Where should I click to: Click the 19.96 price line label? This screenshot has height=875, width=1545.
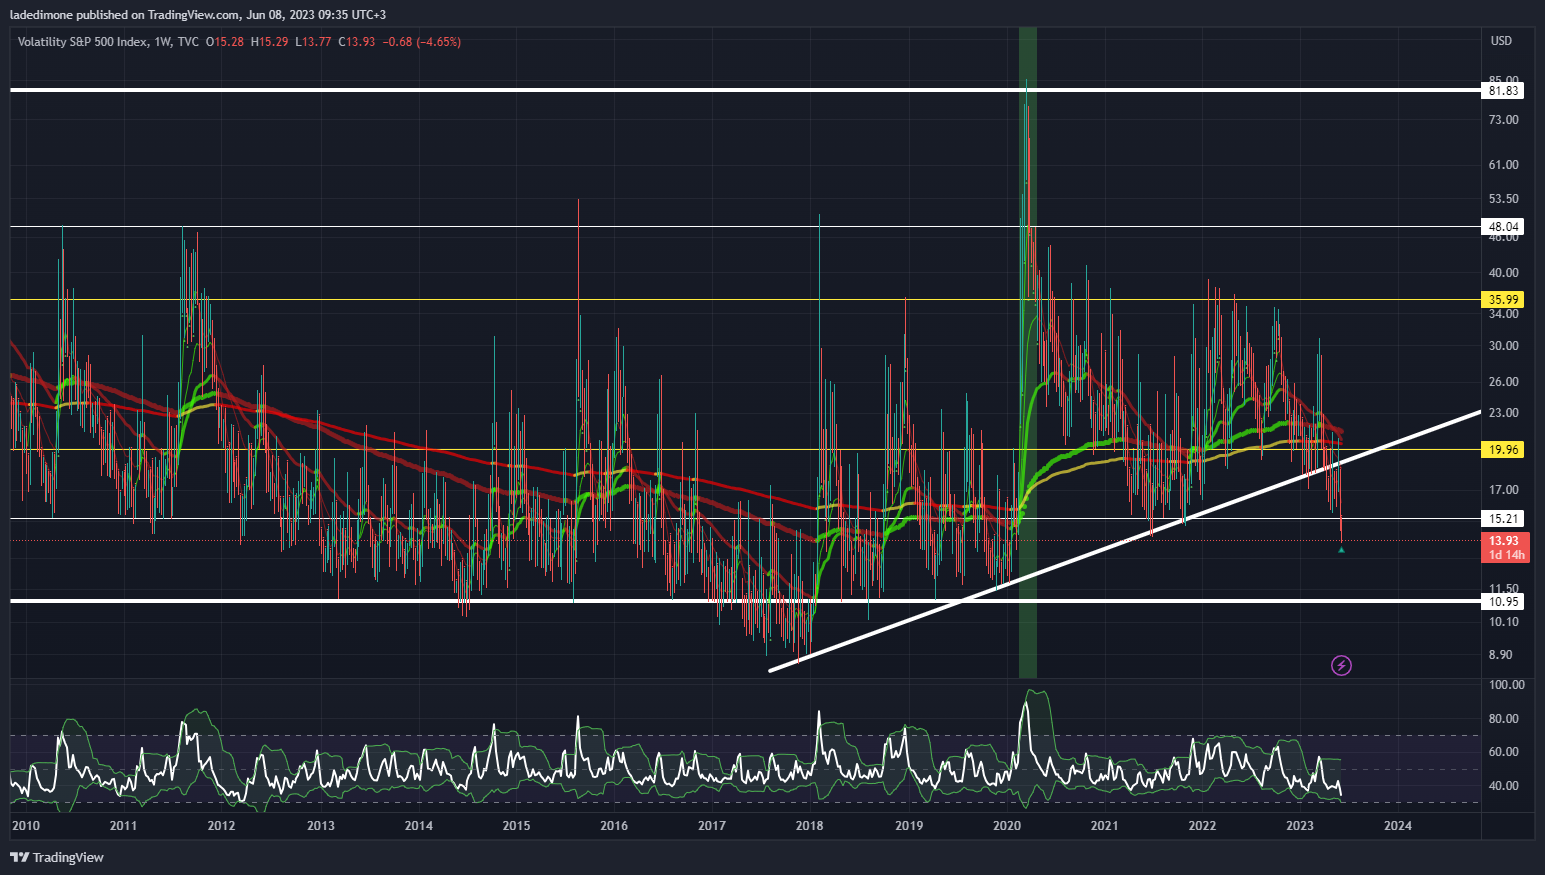1503,449
